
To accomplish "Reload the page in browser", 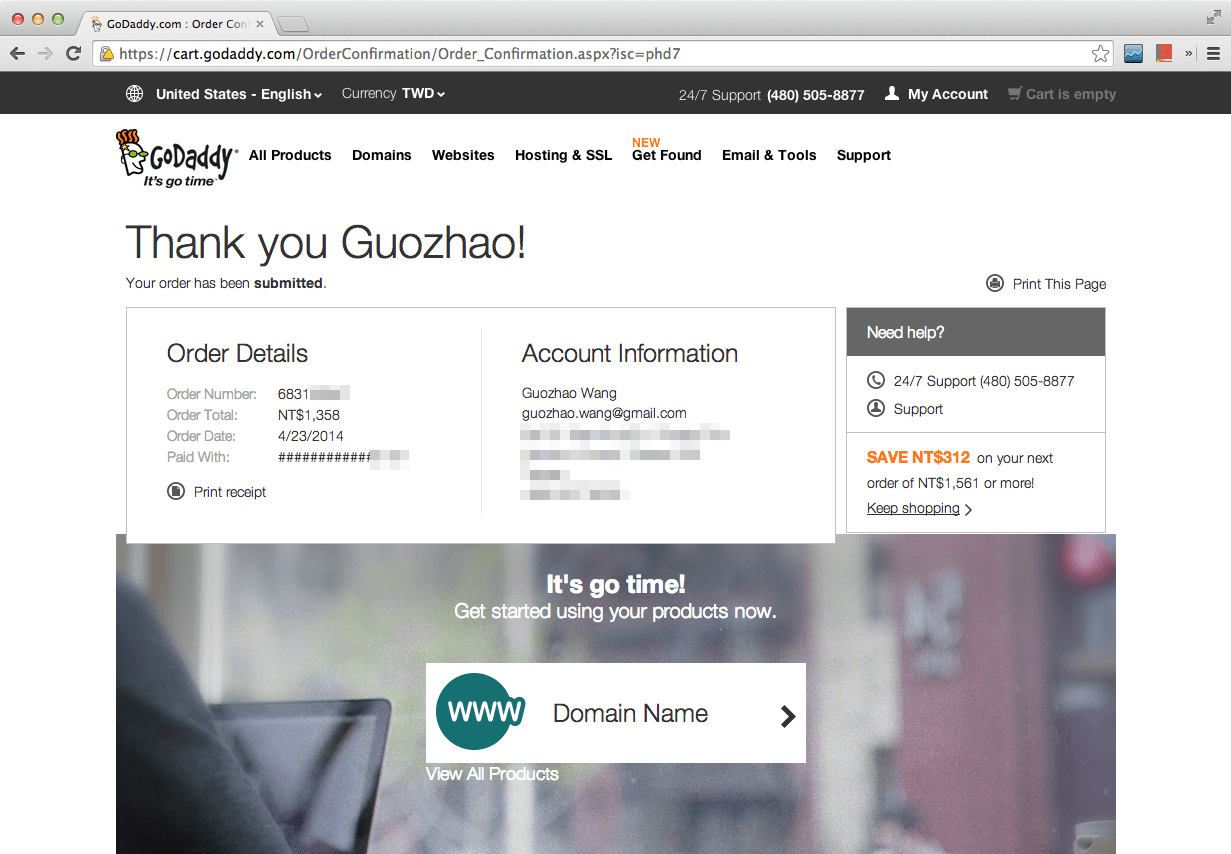I will click(x=73, y=54).
